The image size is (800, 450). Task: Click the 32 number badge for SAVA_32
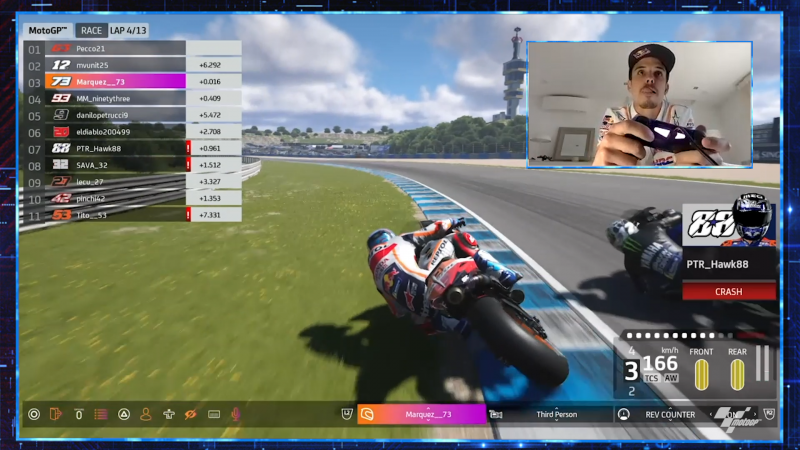point(61,165)
